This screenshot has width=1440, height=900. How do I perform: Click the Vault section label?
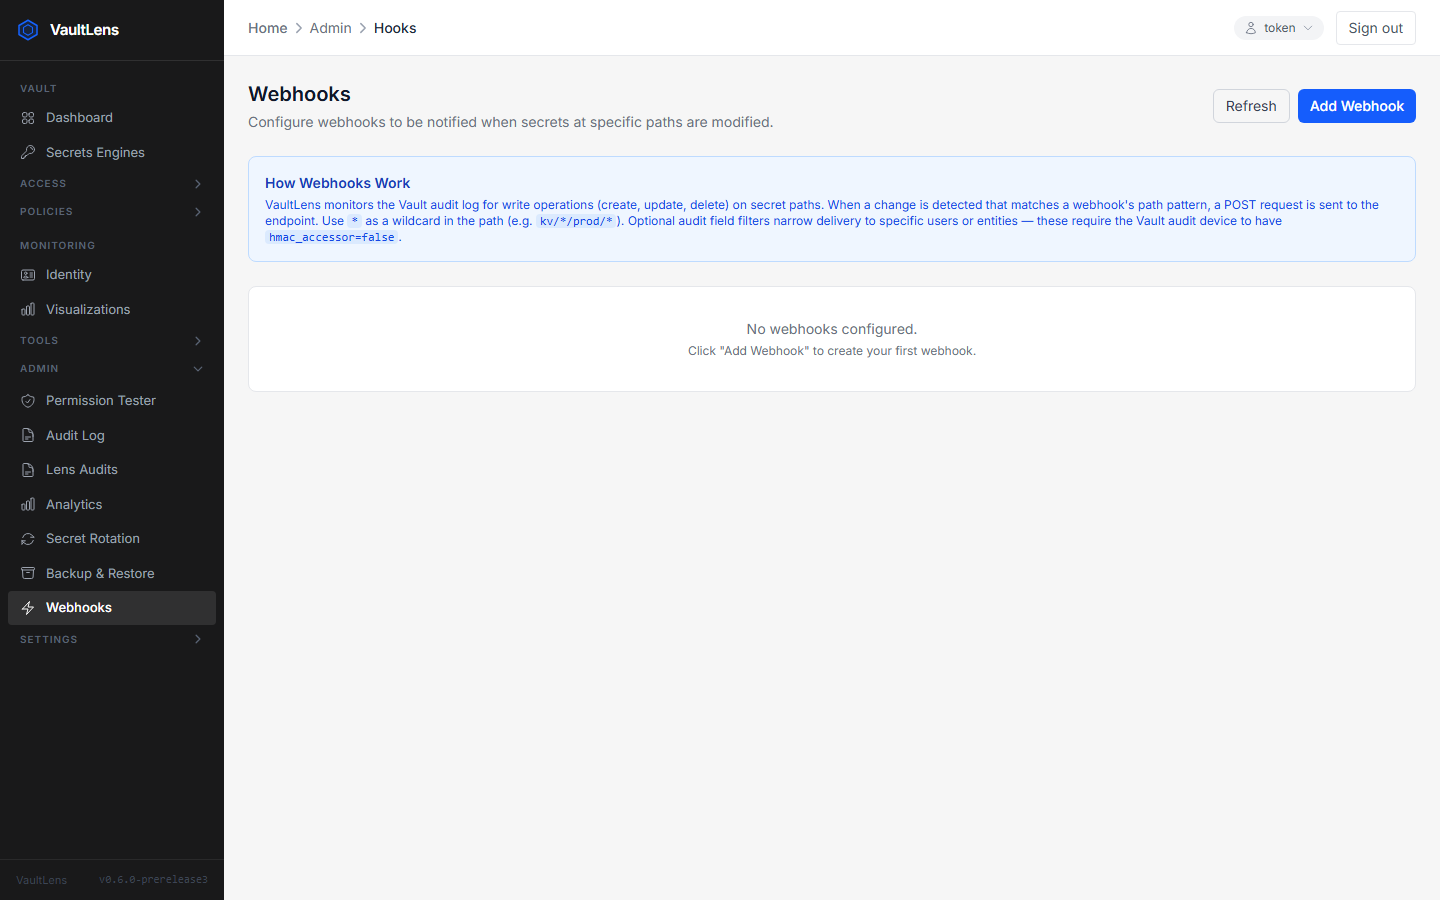tap(38, 89)
